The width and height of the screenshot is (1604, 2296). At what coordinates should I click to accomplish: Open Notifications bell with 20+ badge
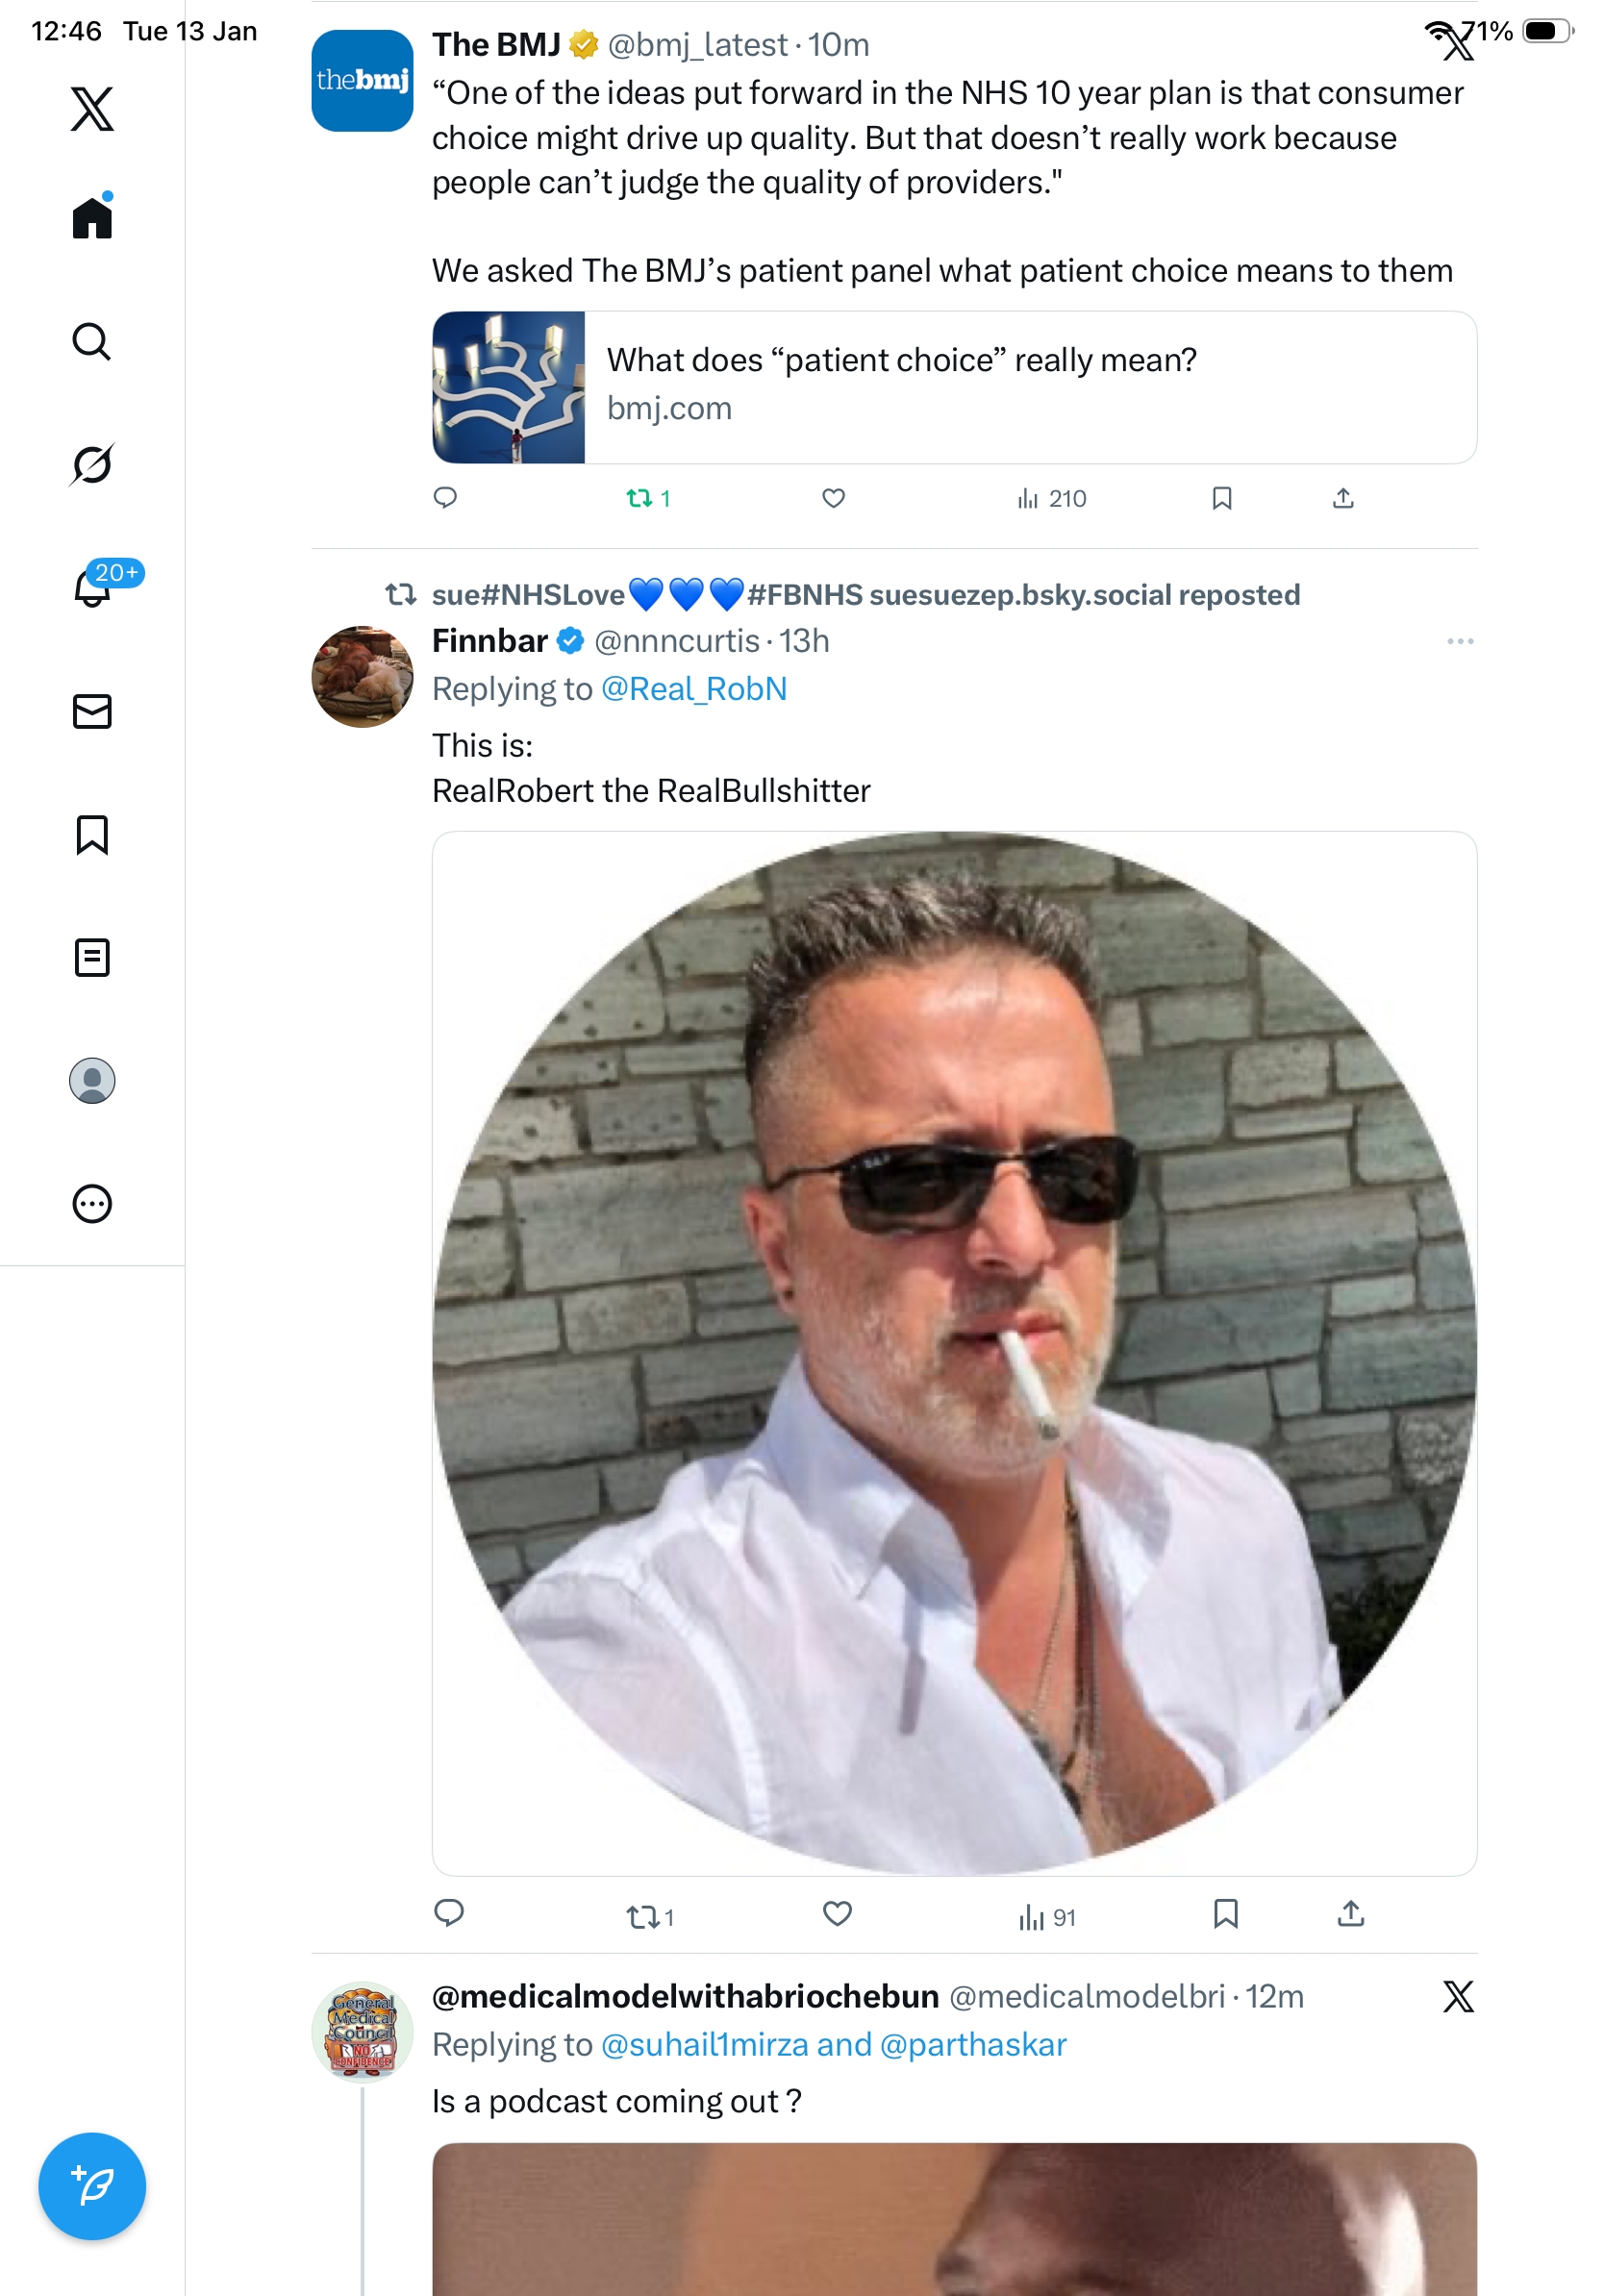coord(93,587)
